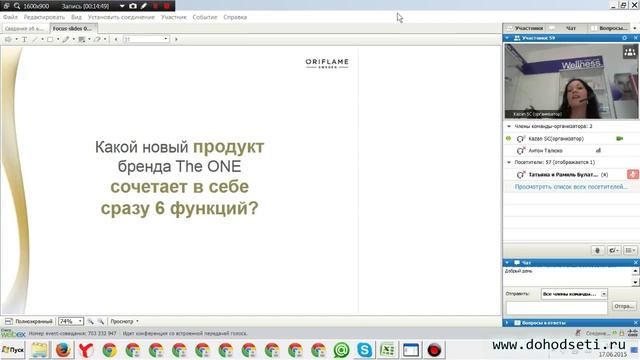The height and width of the screenshot is (360, 640).
Task: Open the panels options dropdown arrow
Action: point(635,28)
